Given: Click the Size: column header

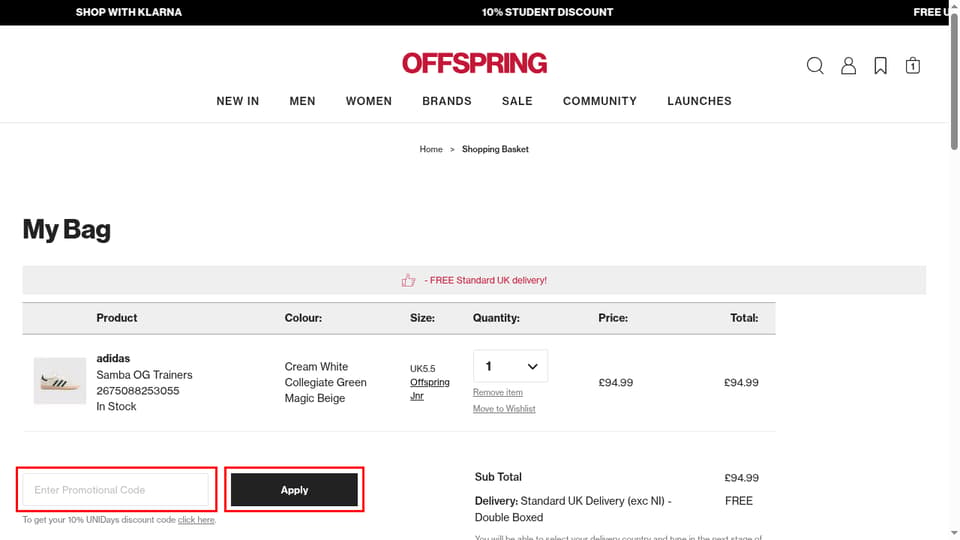Looking at the screenshot, I should click(422, 318).
